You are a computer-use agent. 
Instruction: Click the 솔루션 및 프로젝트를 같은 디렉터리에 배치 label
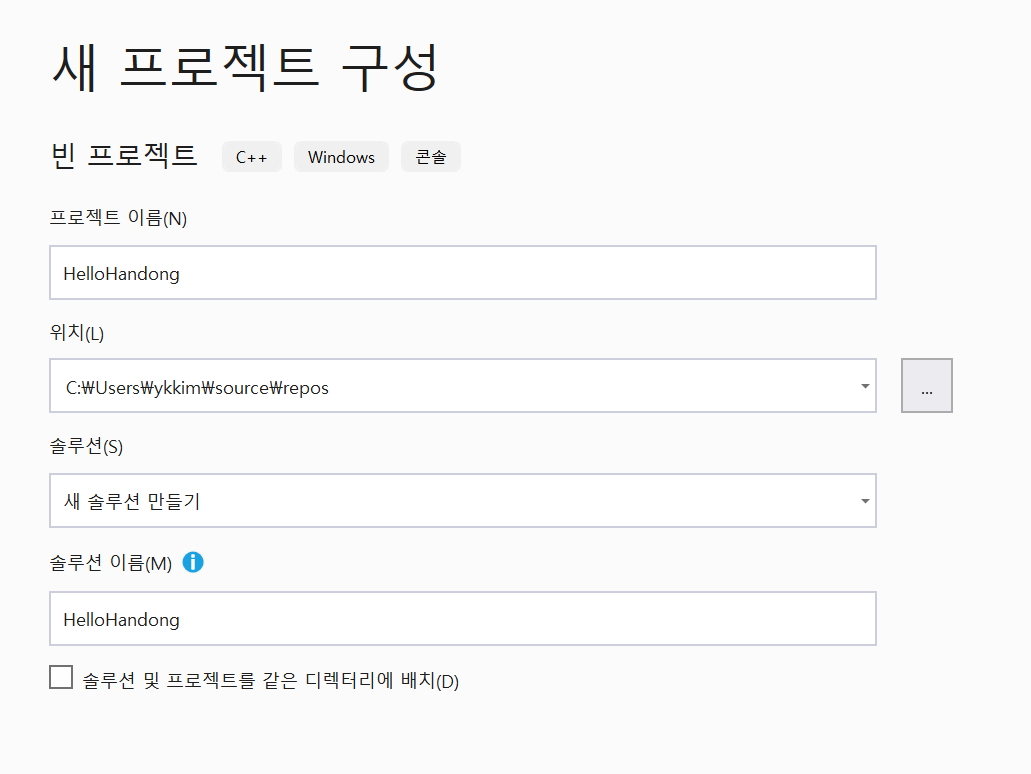[271, 681]
